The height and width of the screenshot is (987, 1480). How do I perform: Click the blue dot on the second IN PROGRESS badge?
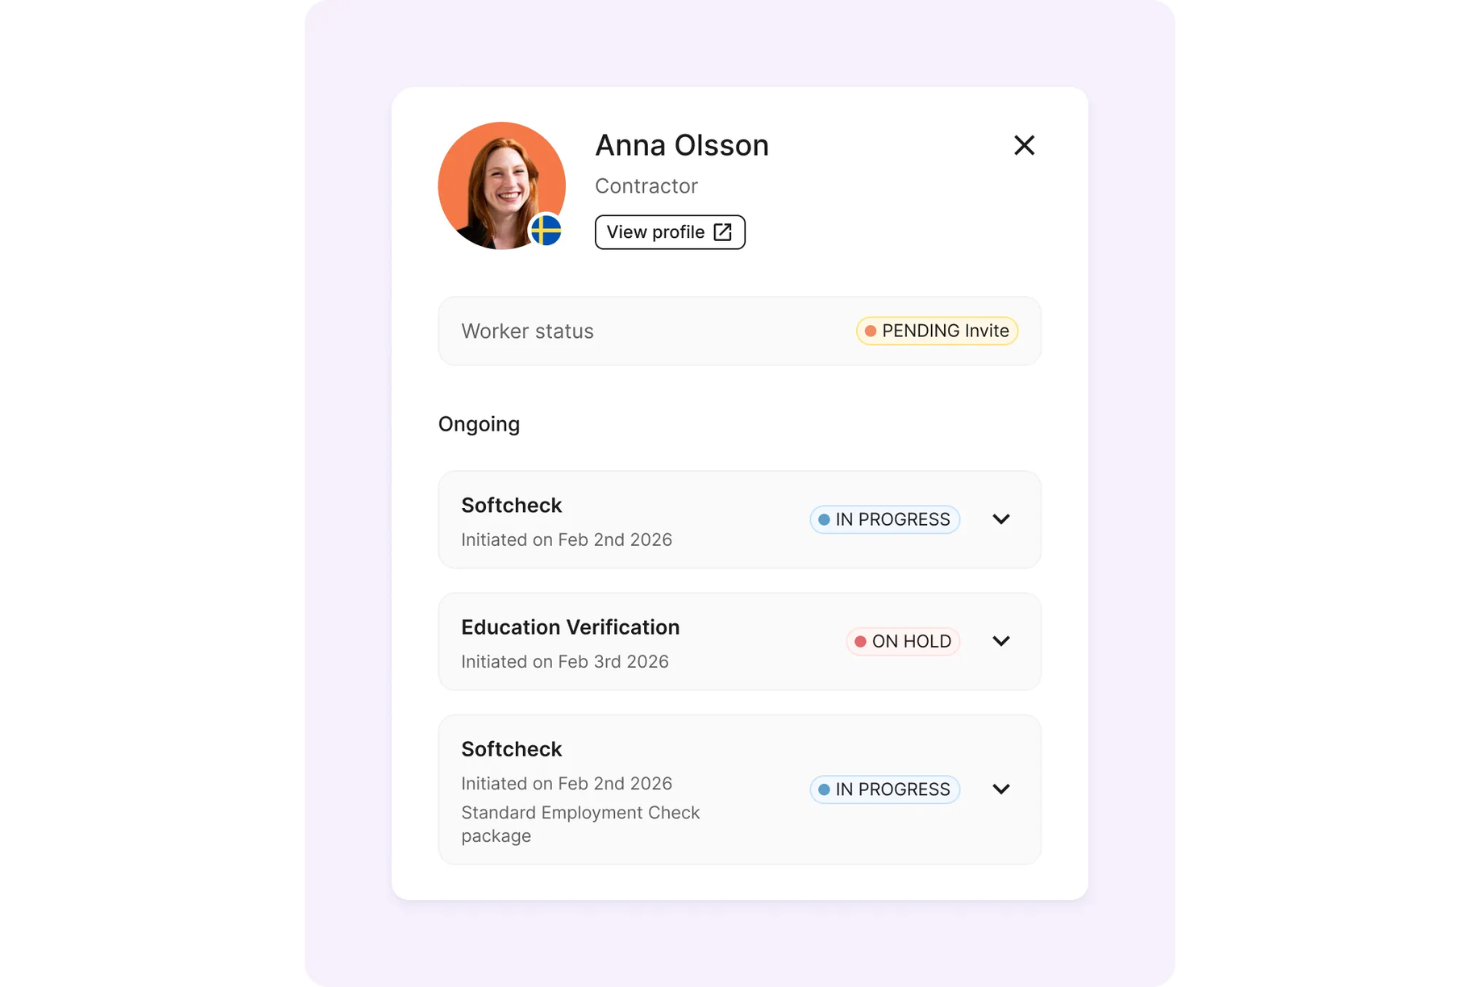(823, 789)
